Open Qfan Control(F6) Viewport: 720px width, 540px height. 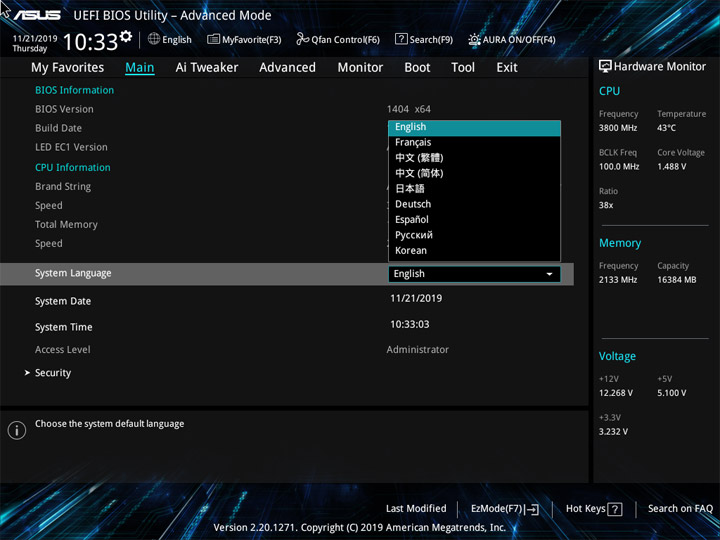pos(338,39)
